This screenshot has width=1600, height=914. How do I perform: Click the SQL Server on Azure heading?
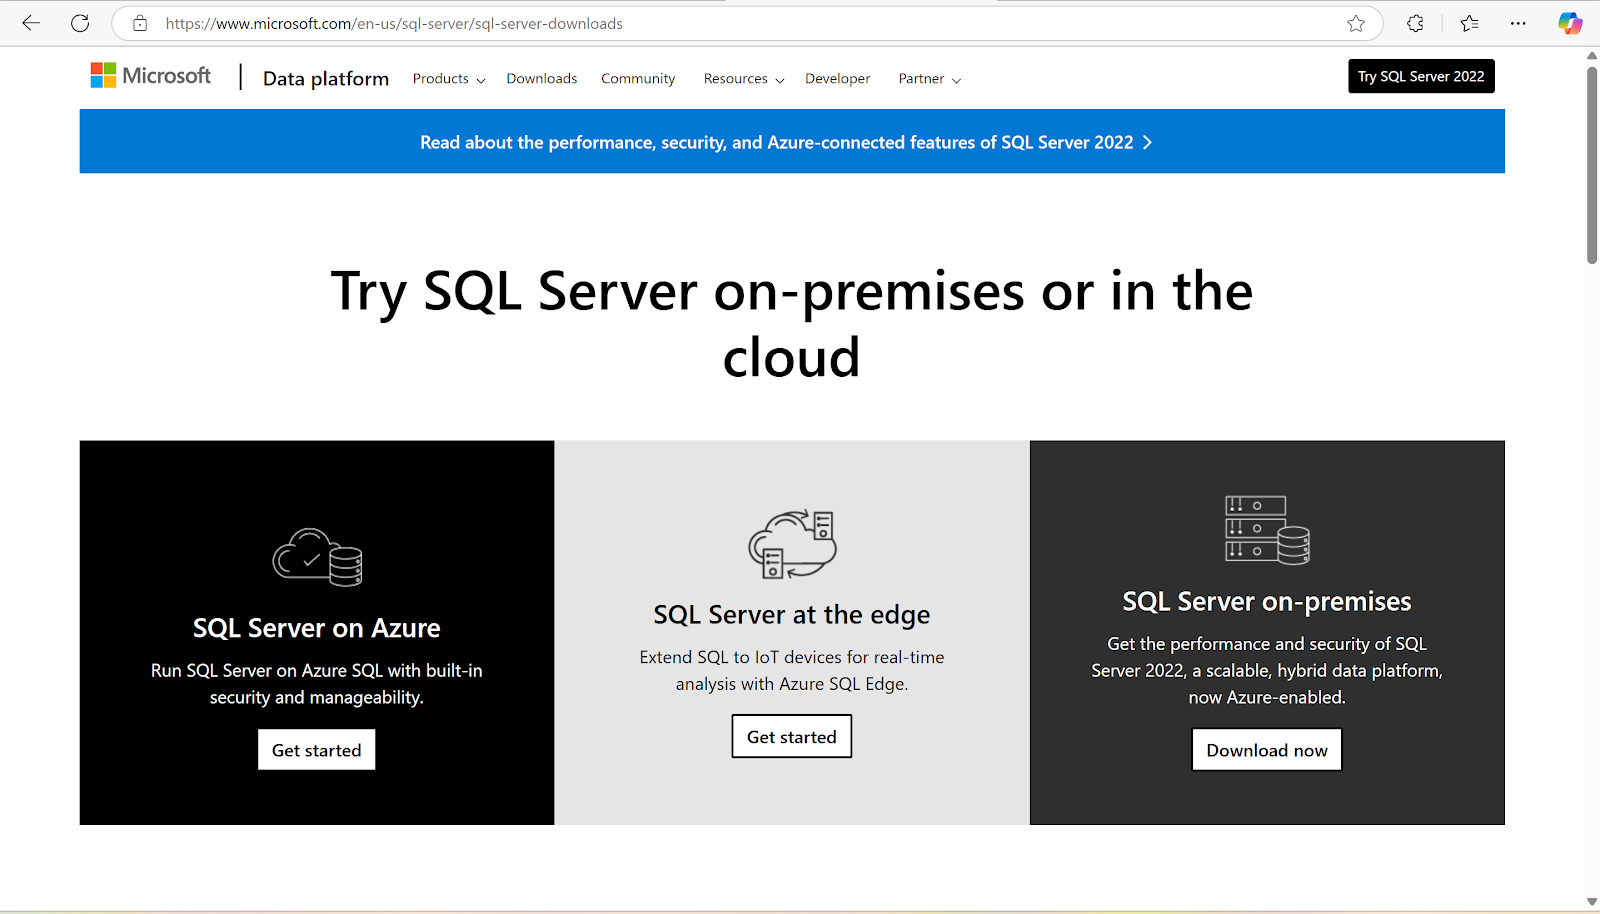tap(317, 628)
